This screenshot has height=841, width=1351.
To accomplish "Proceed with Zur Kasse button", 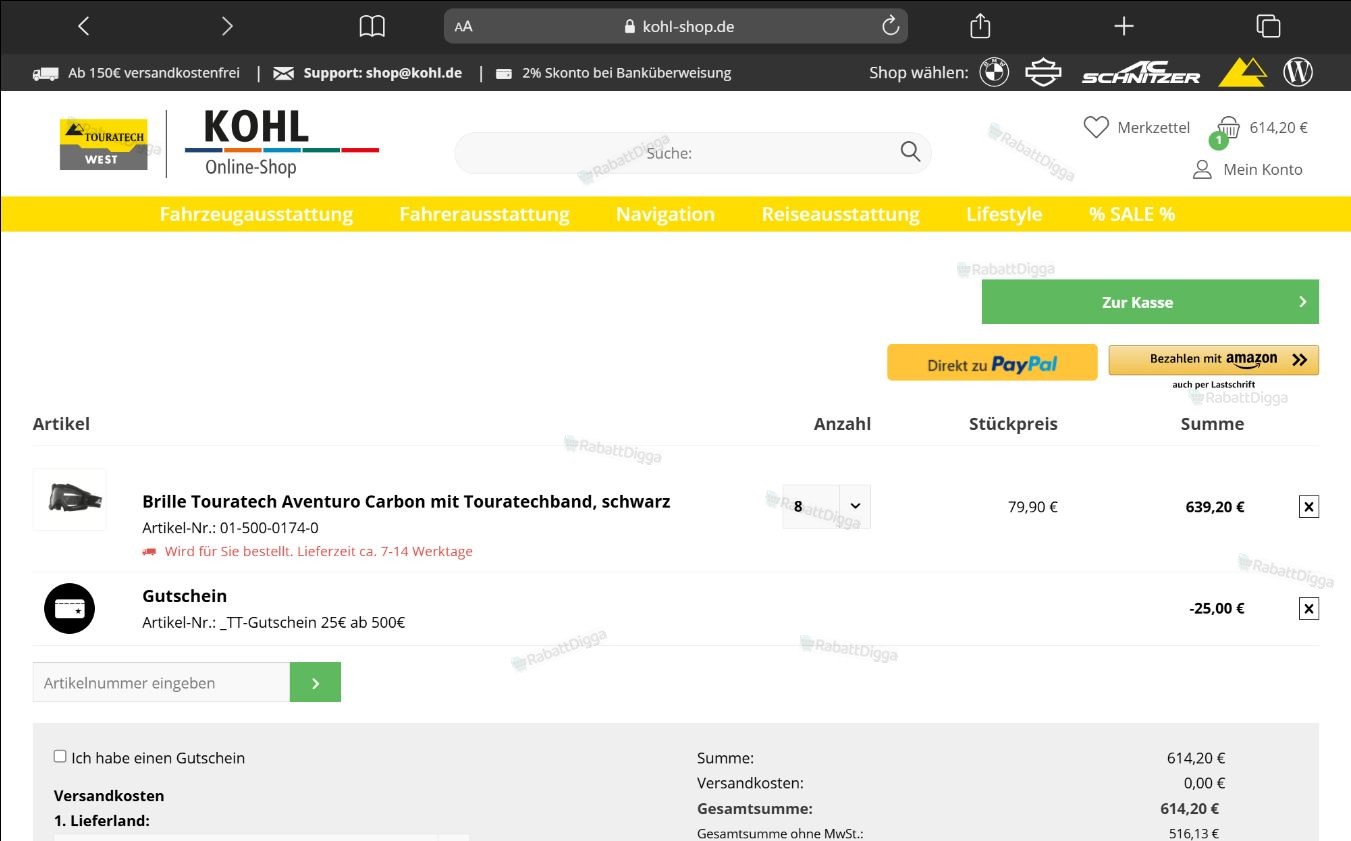I will tap(1150, 302).
